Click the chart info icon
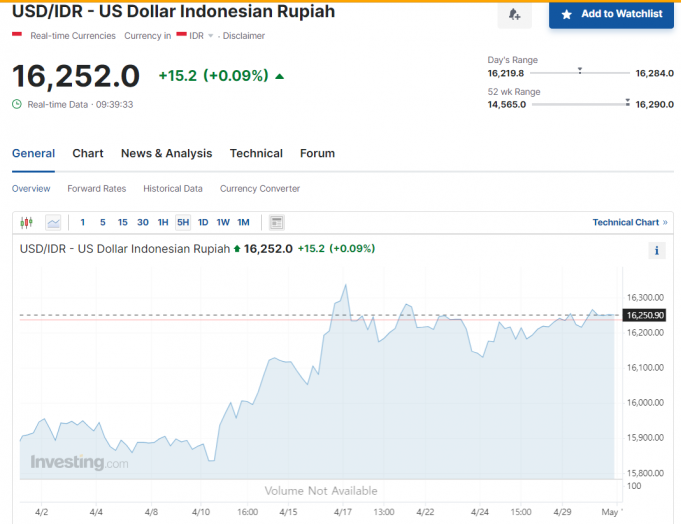Viewport: 681px width, 524px height. point(657,251)
